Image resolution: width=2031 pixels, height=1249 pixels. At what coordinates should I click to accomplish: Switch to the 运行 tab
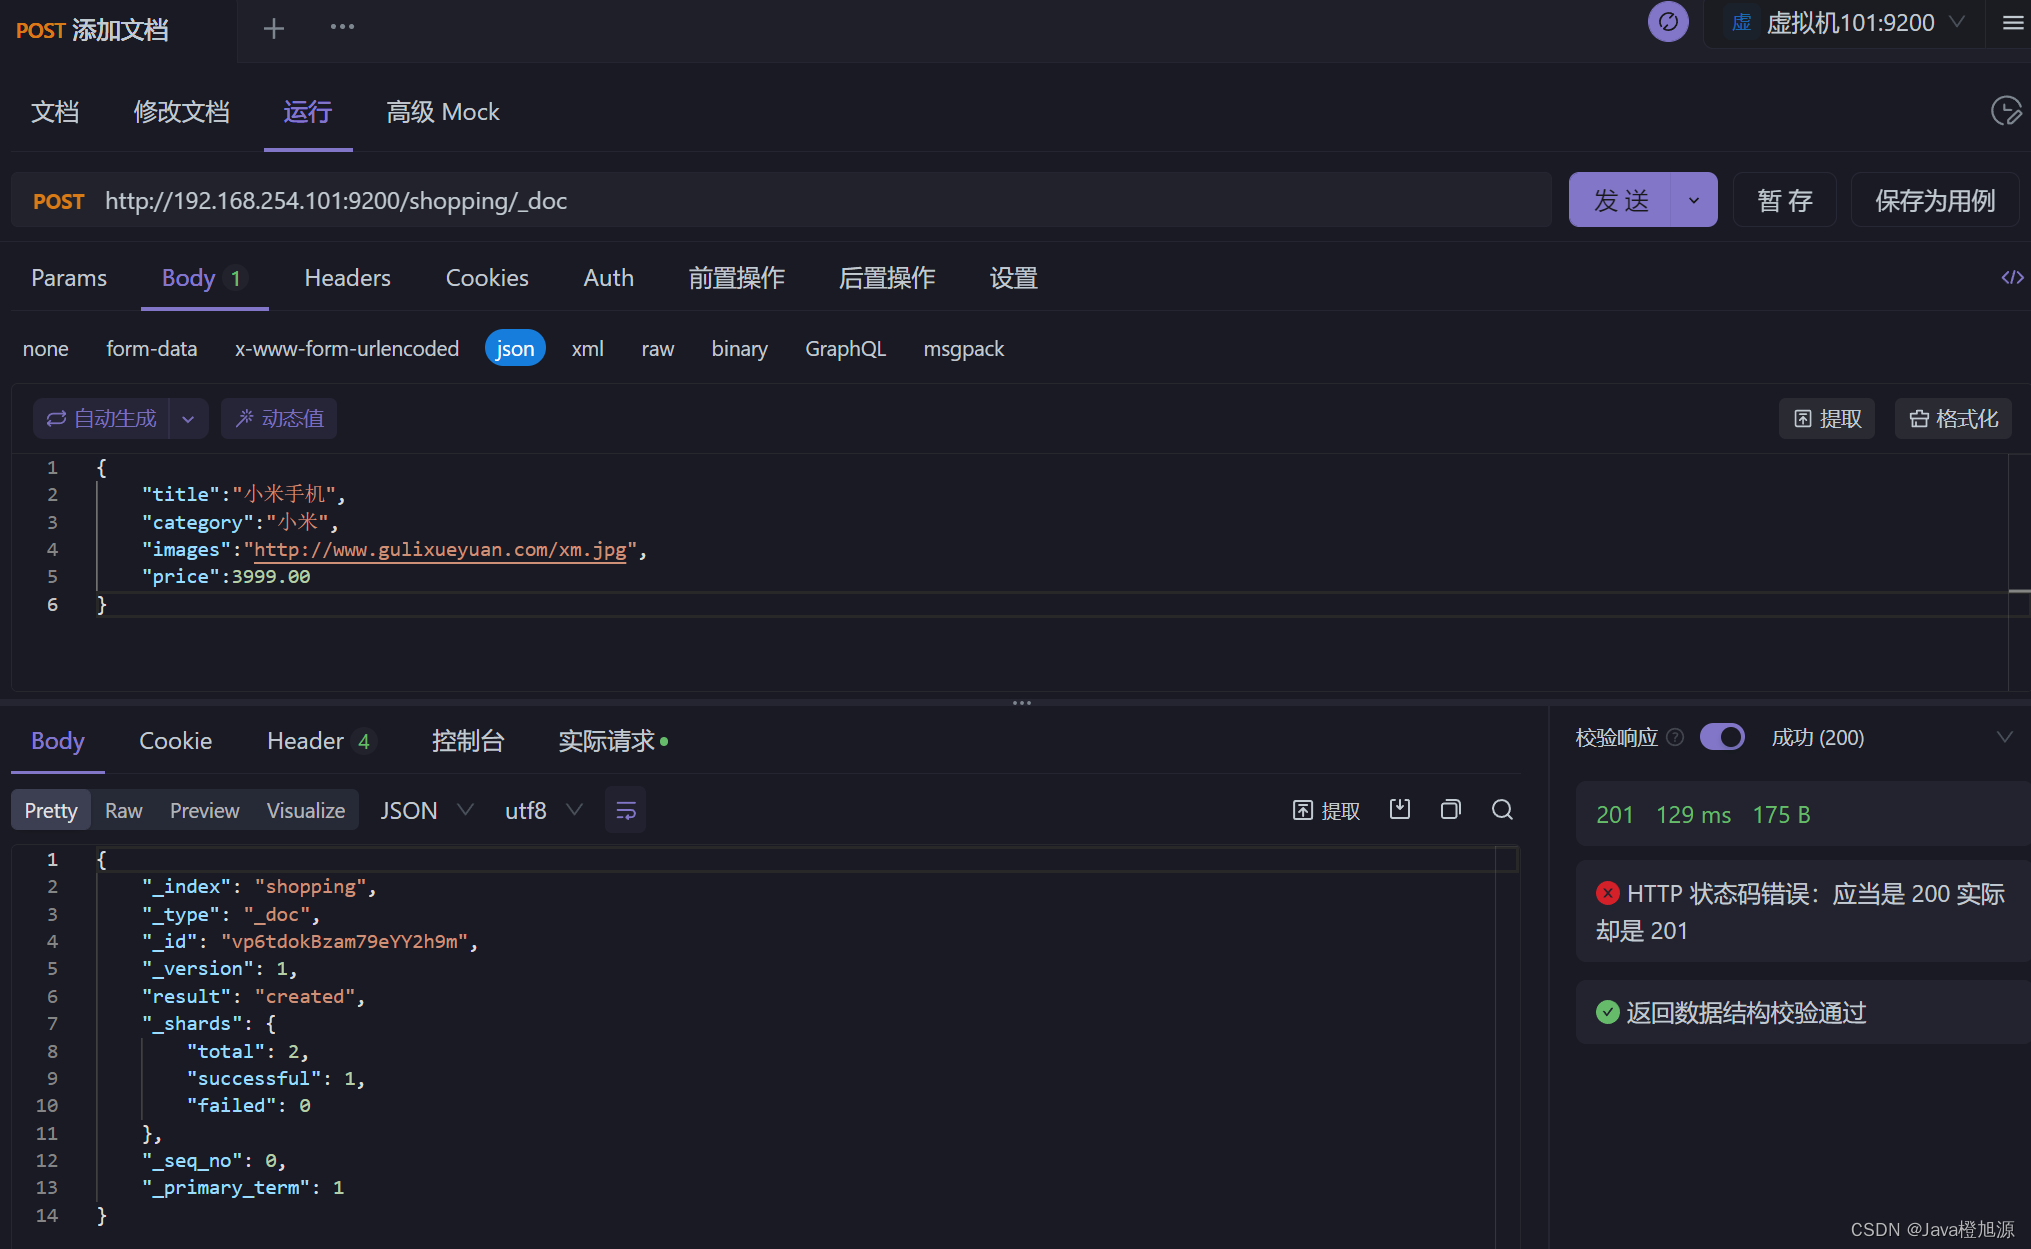pos(307,111)
